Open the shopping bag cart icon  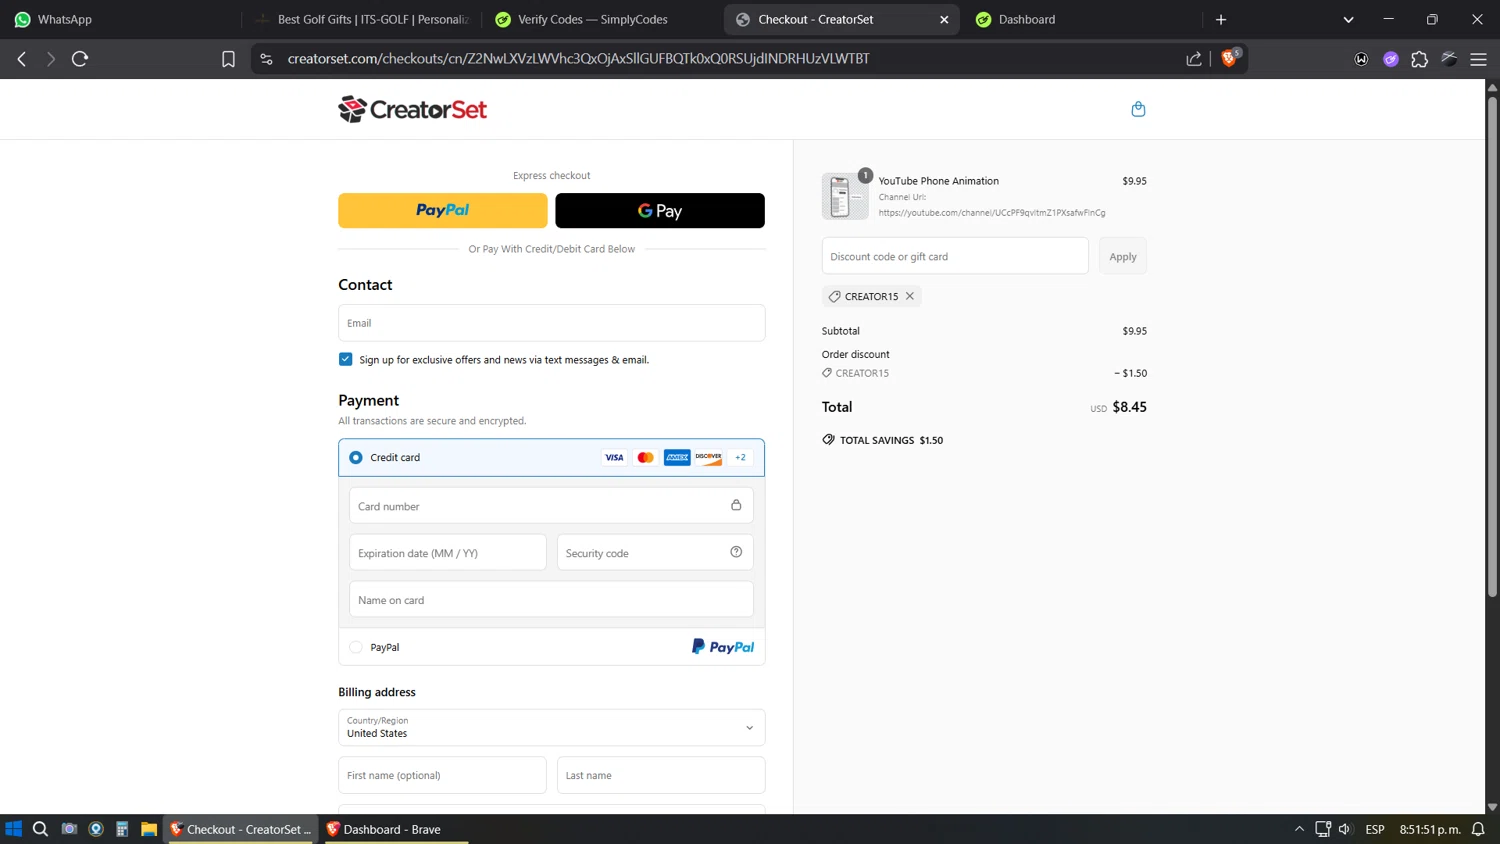[1138, 109]
